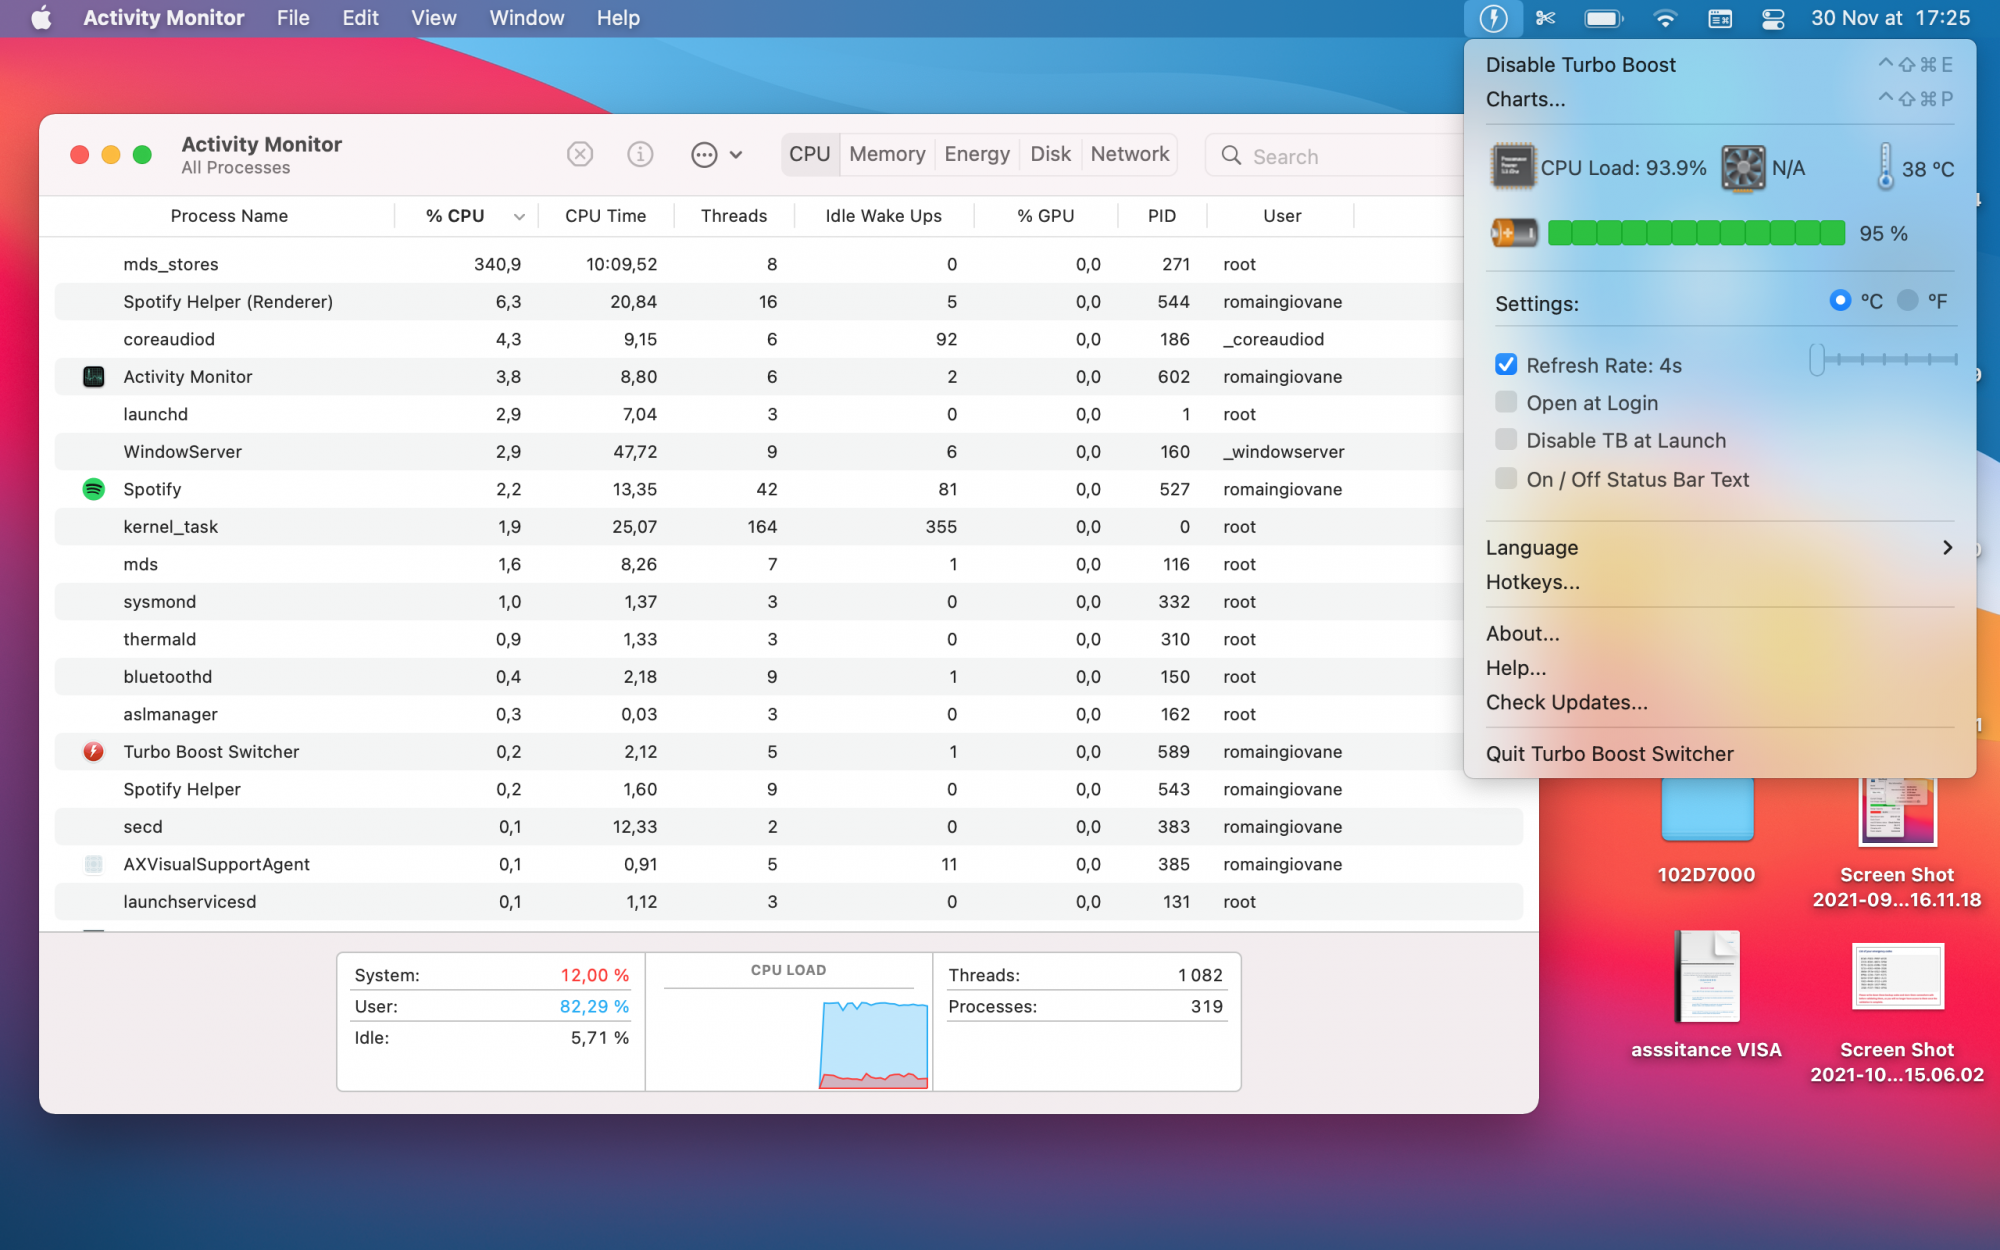Click Quit Turbo Boost Switcher
Viewport: 2000px width, 1250px height.
pyautogui.click(x=1609, y=754)
